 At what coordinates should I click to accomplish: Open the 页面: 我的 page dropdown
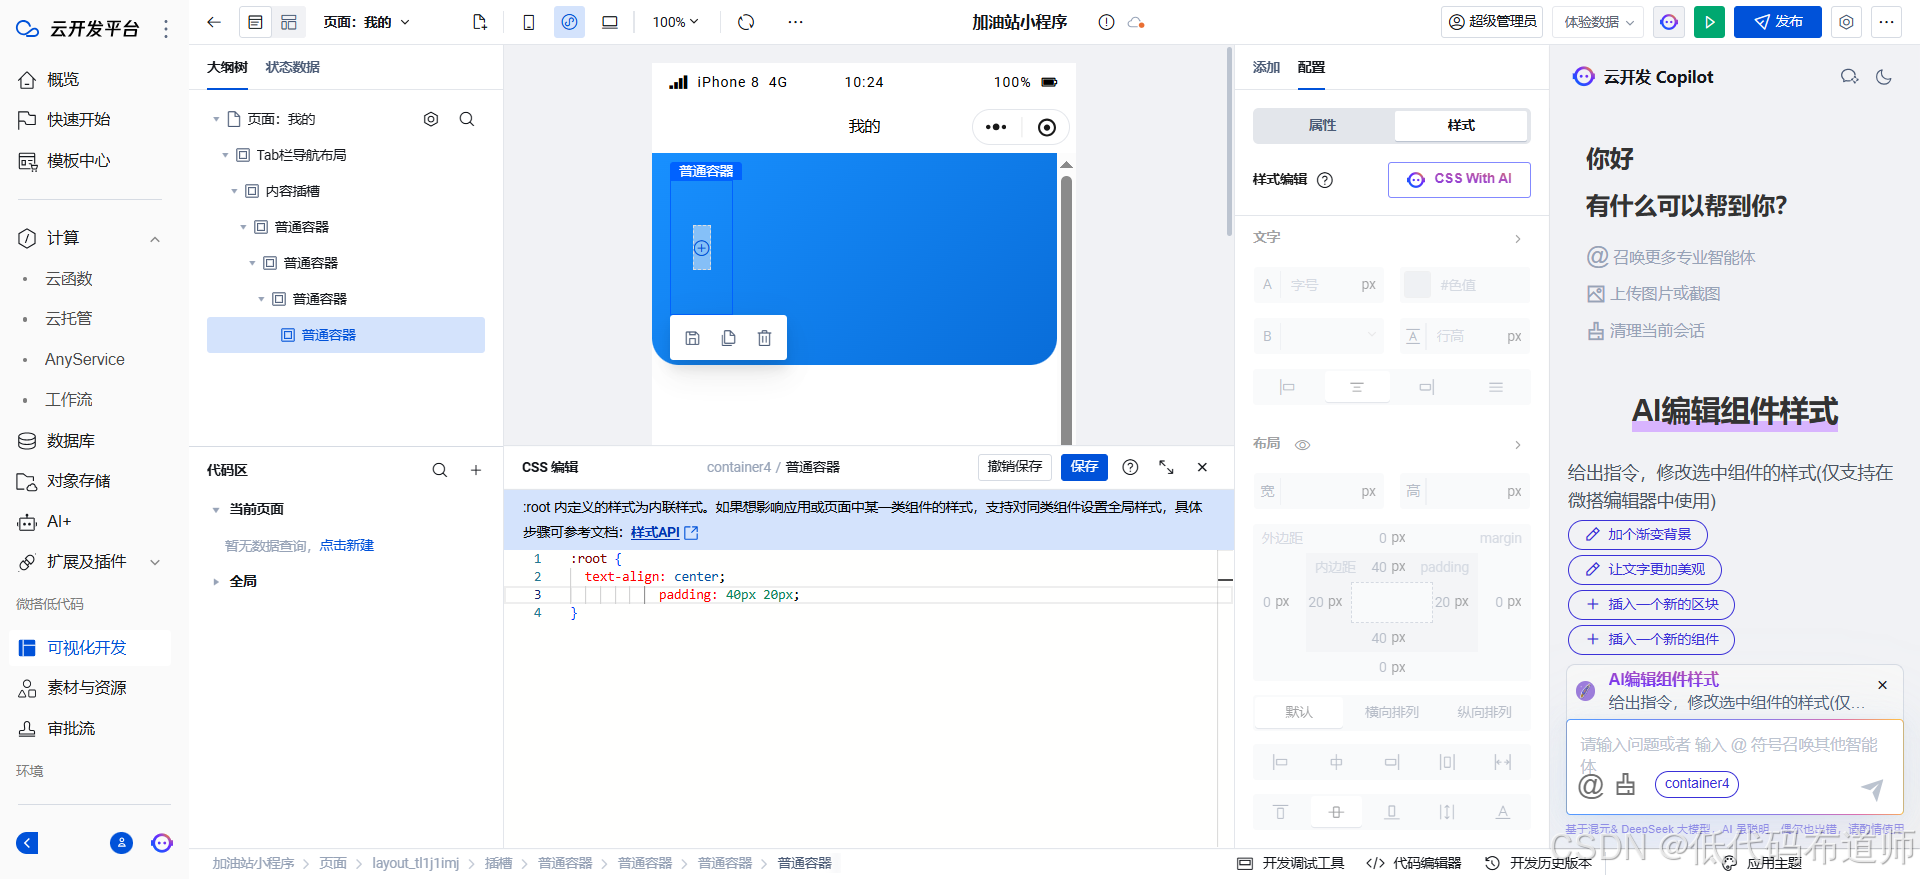click(x=366, y=22)
